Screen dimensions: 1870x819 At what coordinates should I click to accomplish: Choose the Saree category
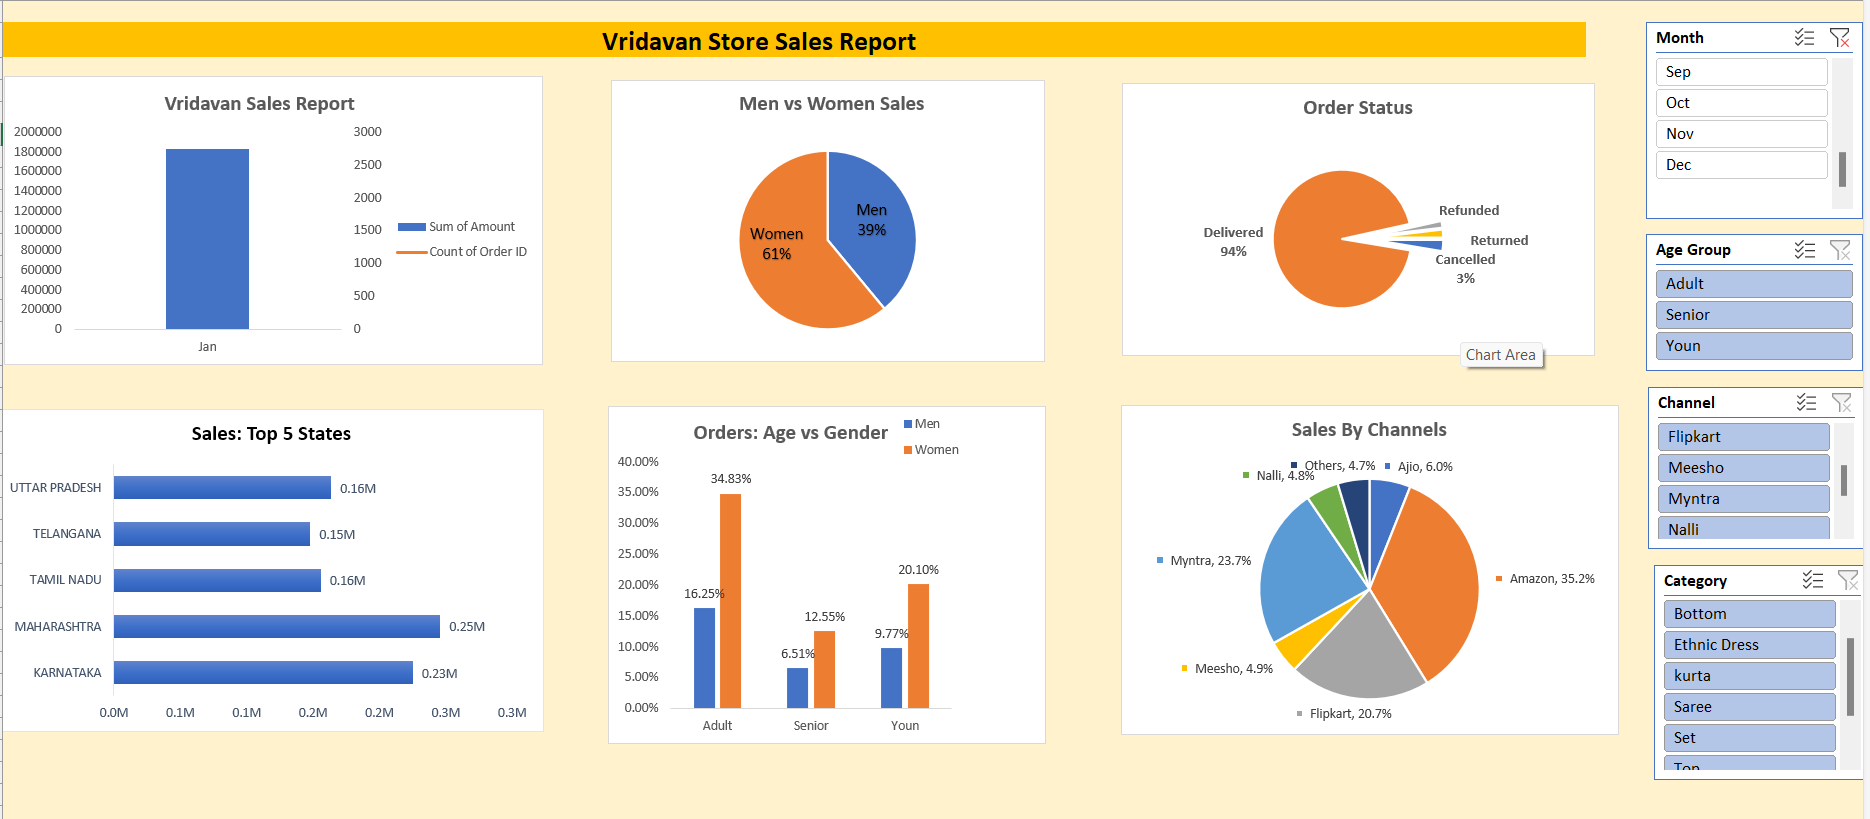coord(1748,707)
